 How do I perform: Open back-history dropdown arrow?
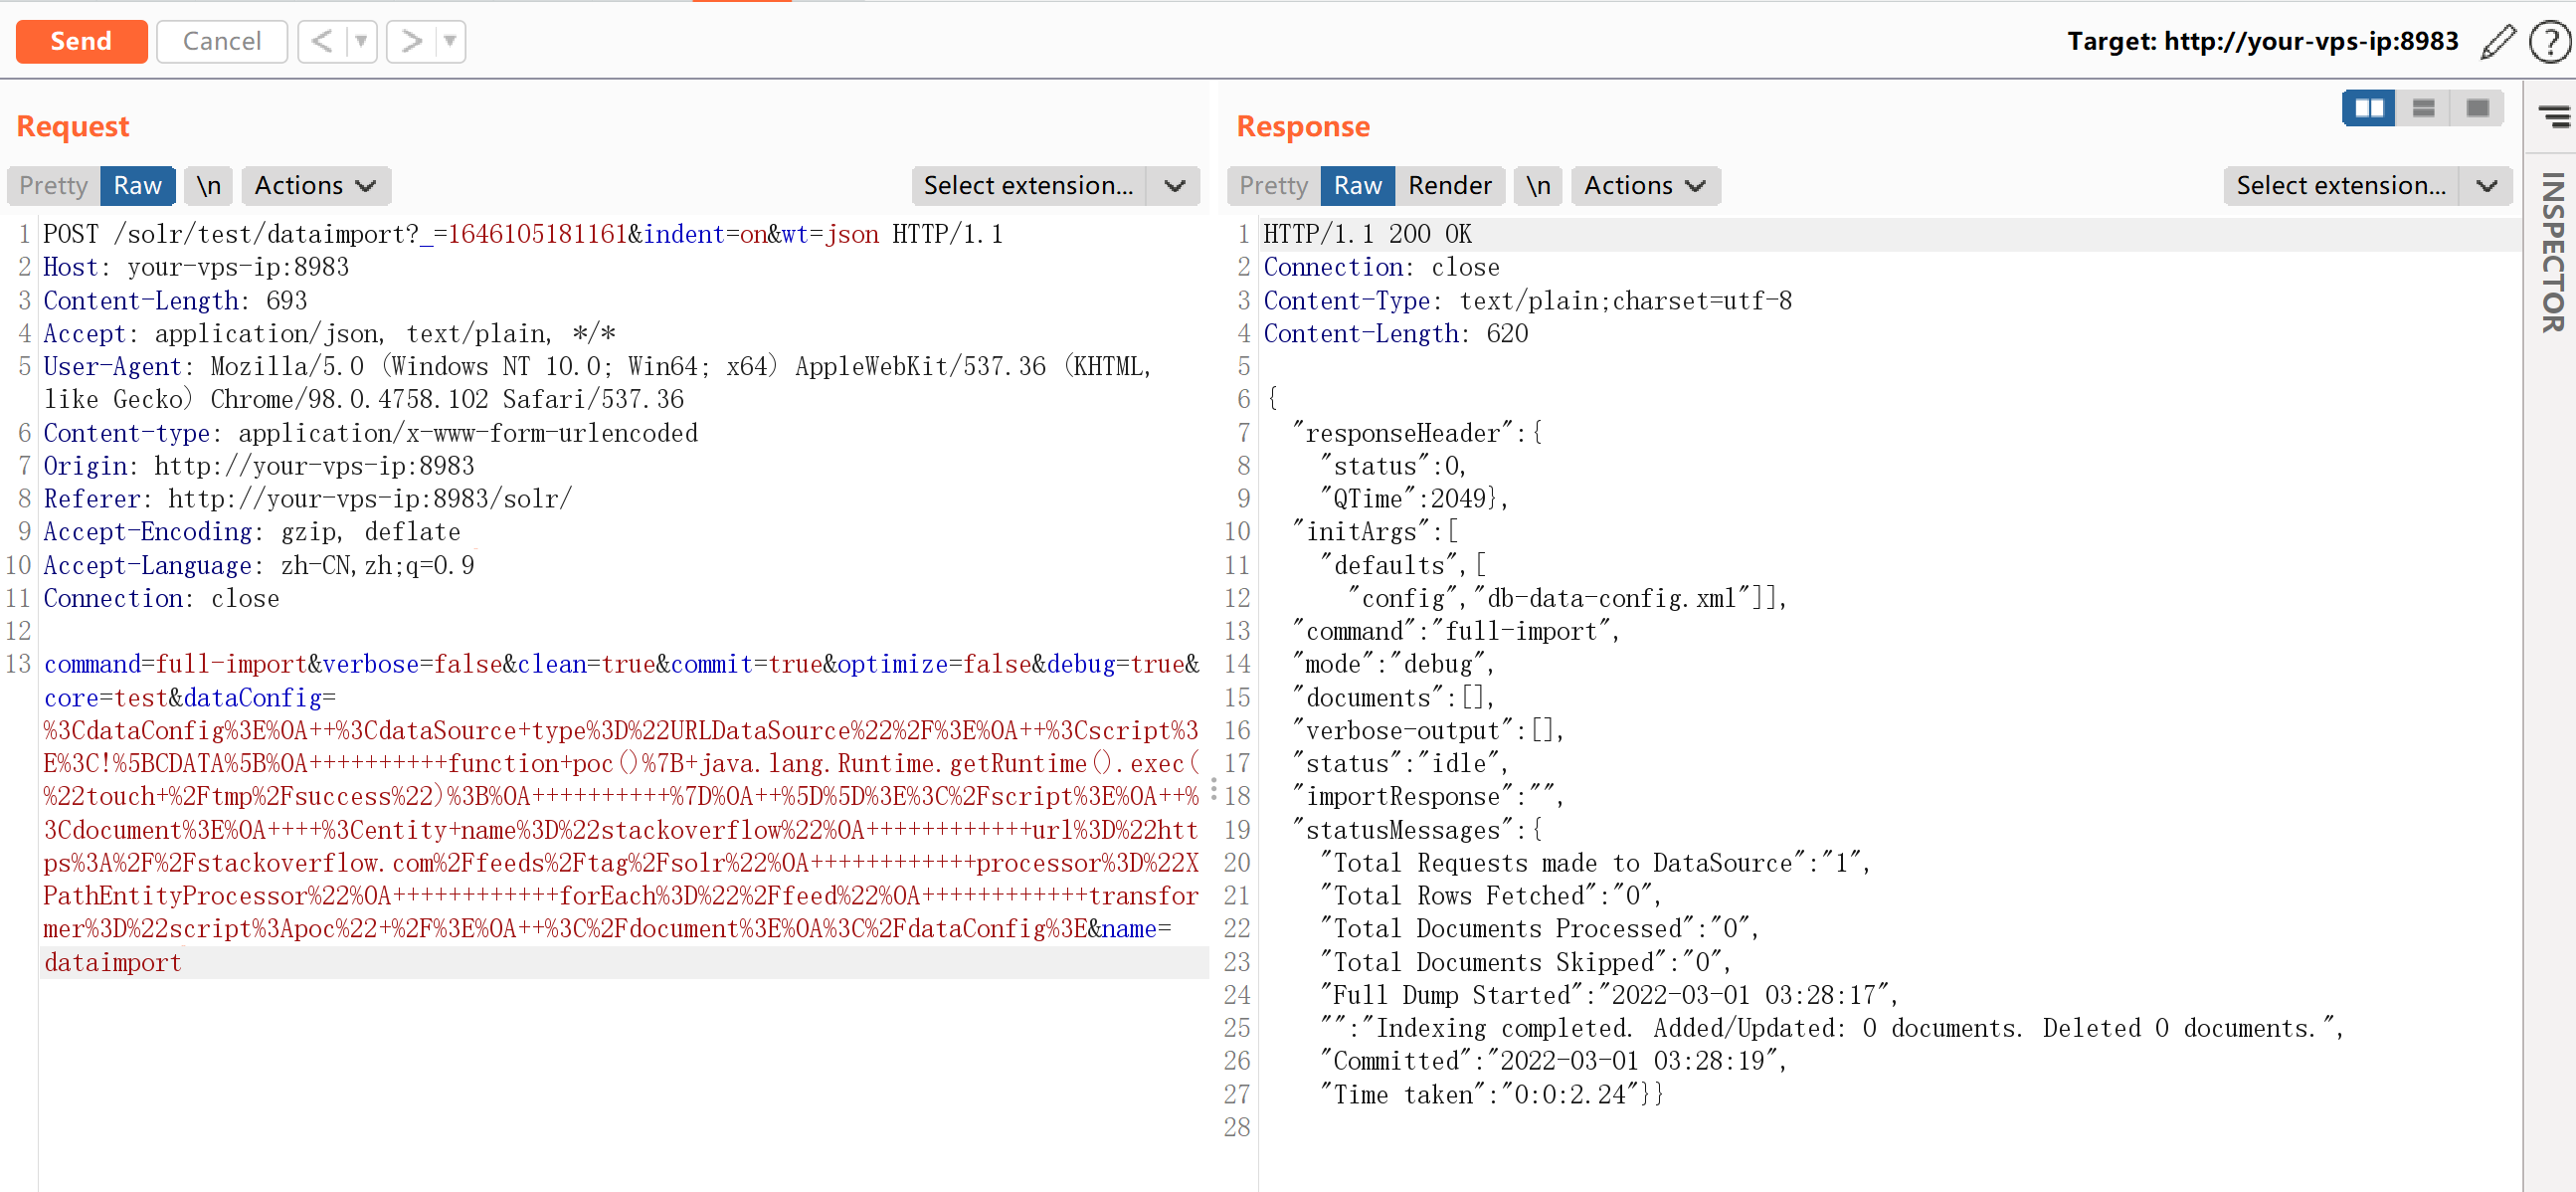[361, 42]
